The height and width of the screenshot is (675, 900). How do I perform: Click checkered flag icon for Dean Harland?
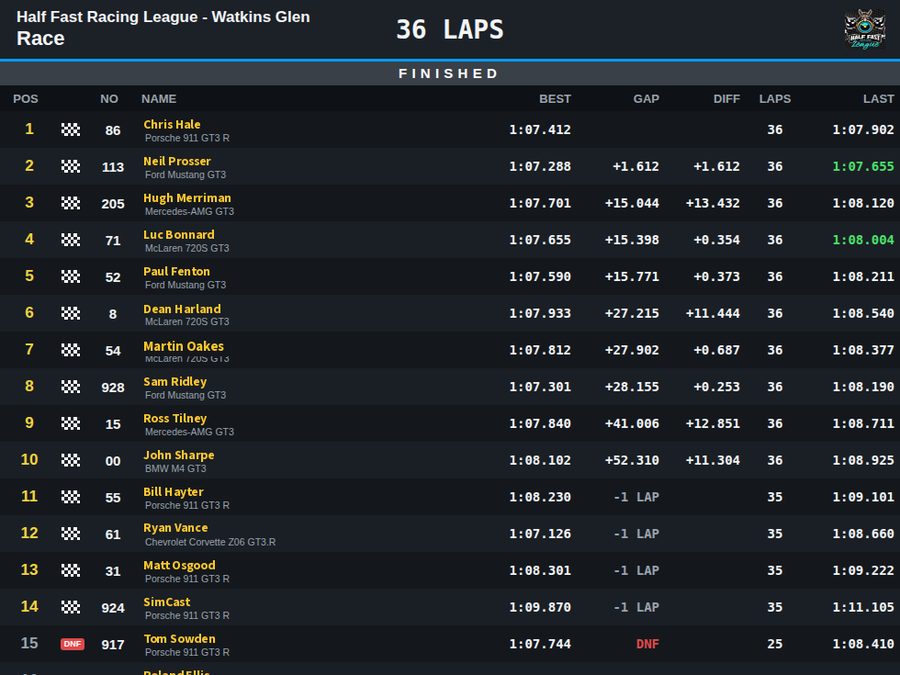pyautogui.click(x=71, y=313)
